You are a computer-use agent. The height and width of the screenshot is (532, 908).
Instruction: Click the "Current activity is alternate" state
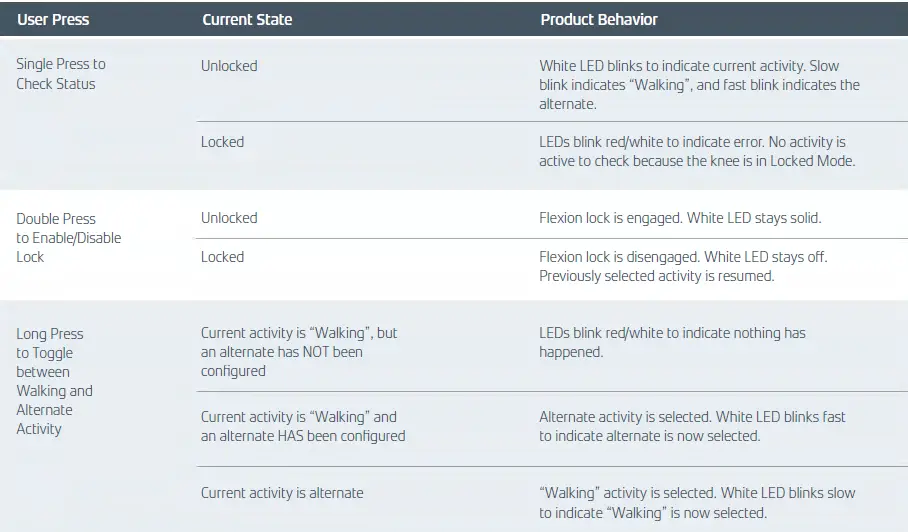(x=282, y=493)
